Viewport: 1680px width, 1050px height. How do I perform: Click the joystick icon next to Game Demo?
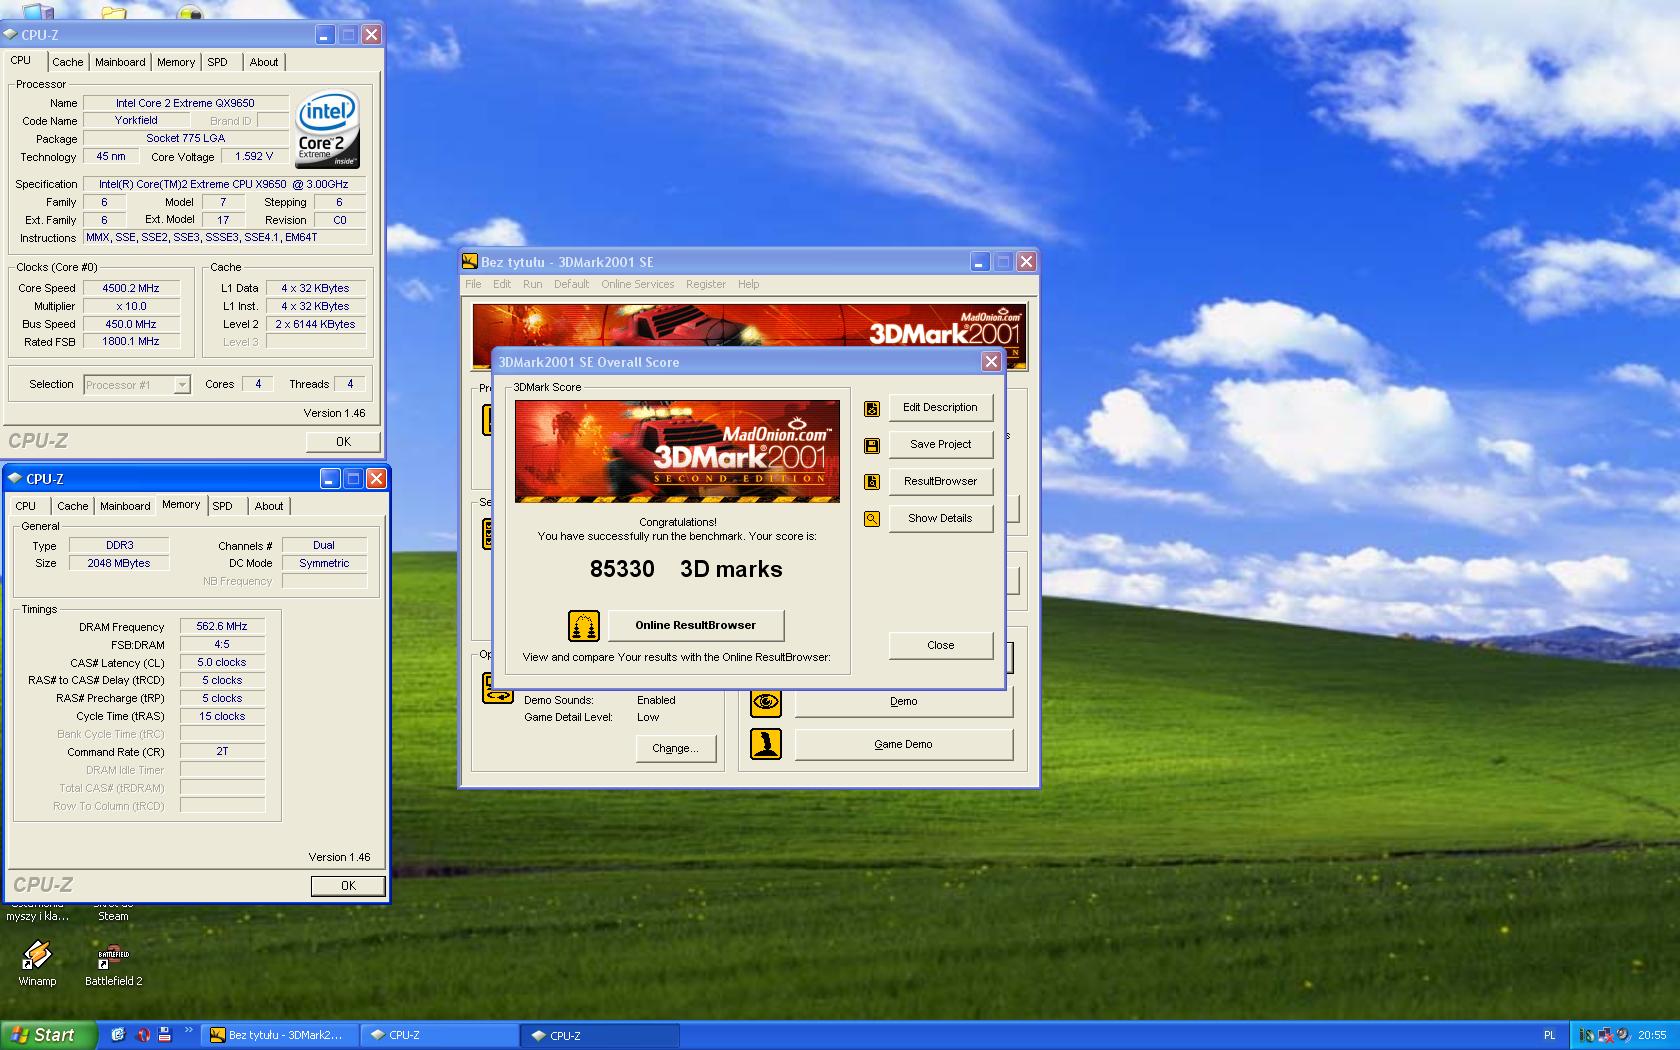click(x=766, y=744)
